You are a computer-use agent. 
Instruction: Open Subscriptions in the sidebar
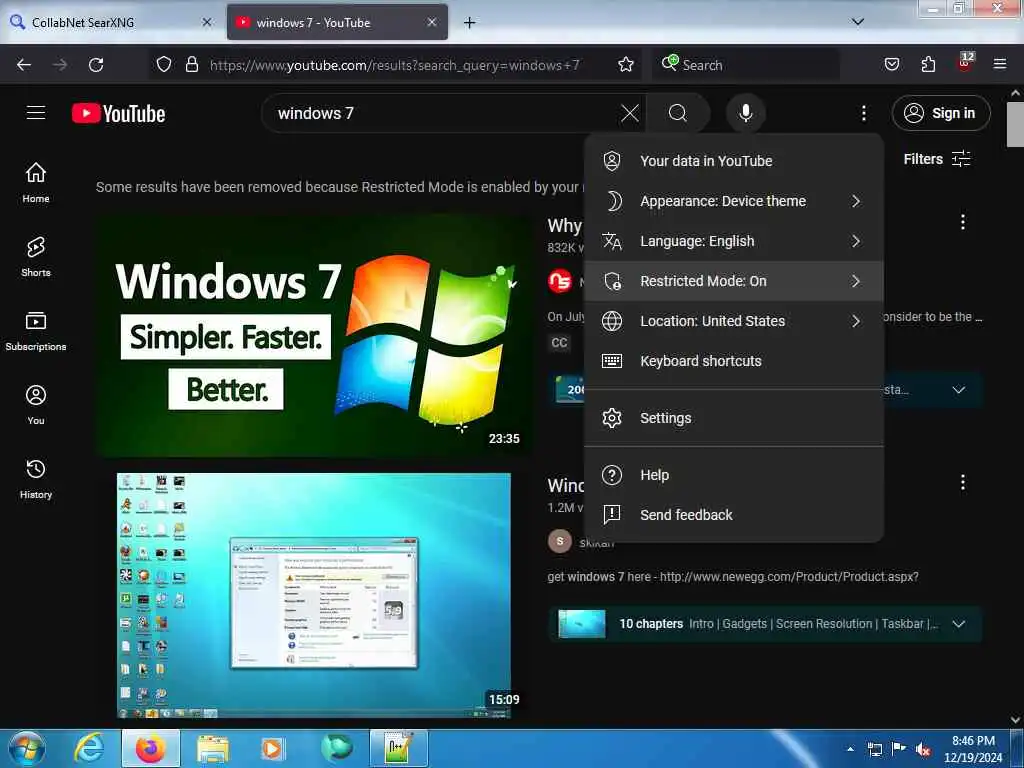click(x=36, y=330)
